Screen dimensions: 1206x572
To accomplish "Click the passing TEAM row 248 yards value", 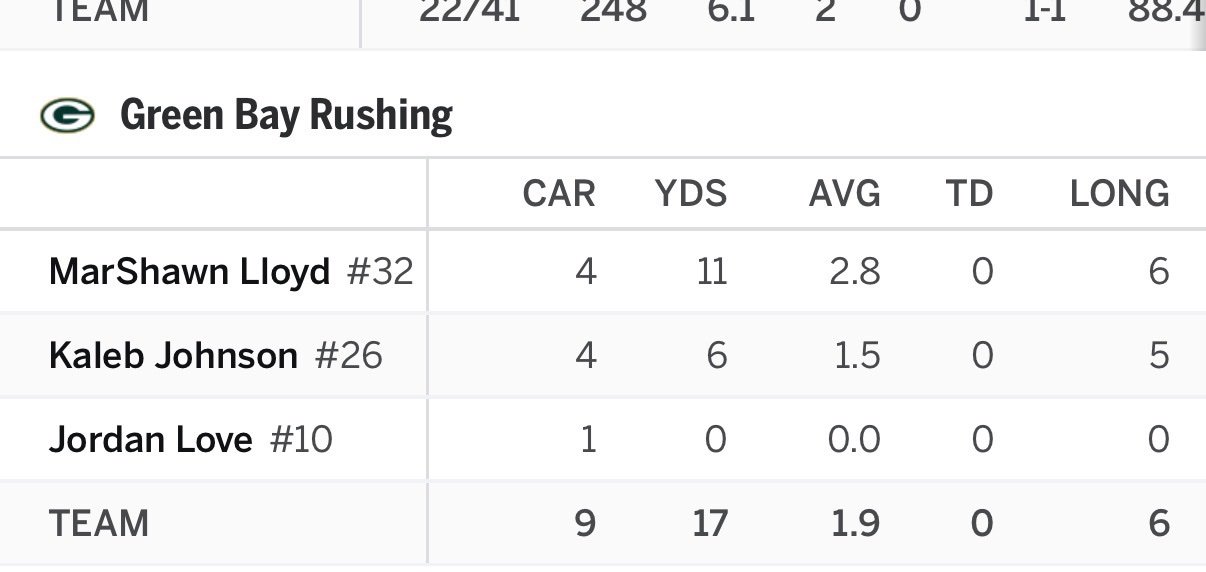I will pyautogui.click(x=613, y=12).
